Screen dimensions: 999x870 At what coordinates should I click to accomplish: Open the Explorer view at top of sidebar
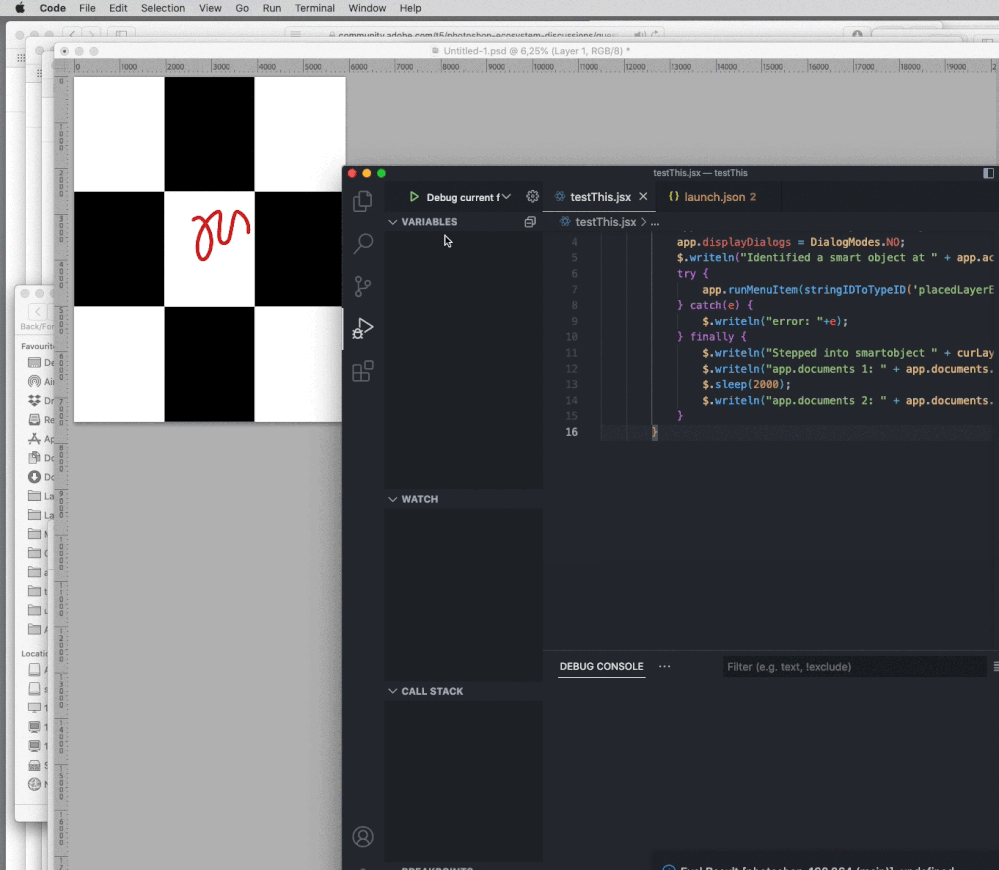[363, 200]
